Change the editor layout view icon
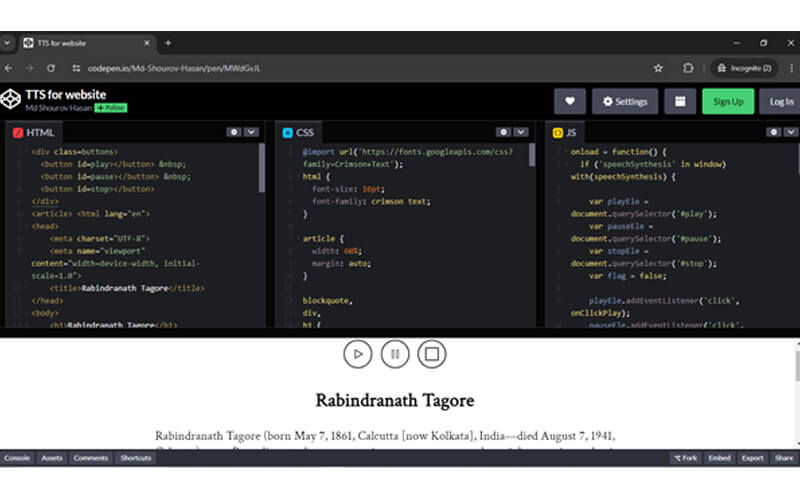The width and height of the screenshot is (800, 500). (680, 101)
